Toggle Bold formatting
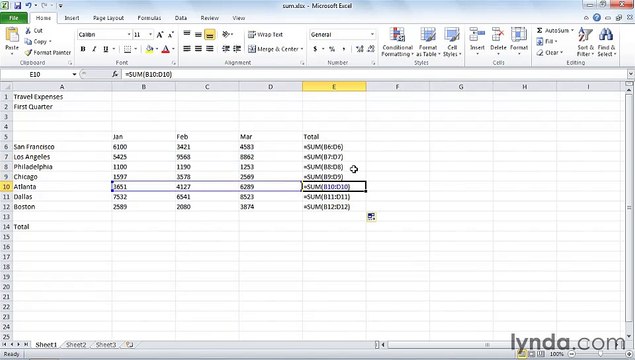This screenshot has width=635, height=360. coord(83,49)
